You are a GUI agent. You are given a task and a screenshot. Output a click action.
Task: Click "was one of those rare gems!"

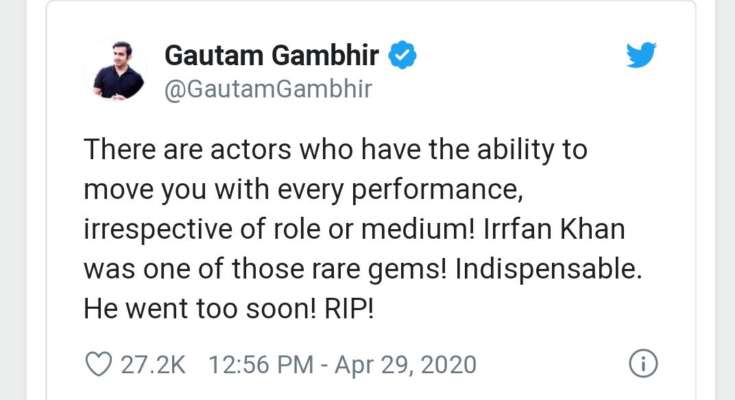click(265, 270)
